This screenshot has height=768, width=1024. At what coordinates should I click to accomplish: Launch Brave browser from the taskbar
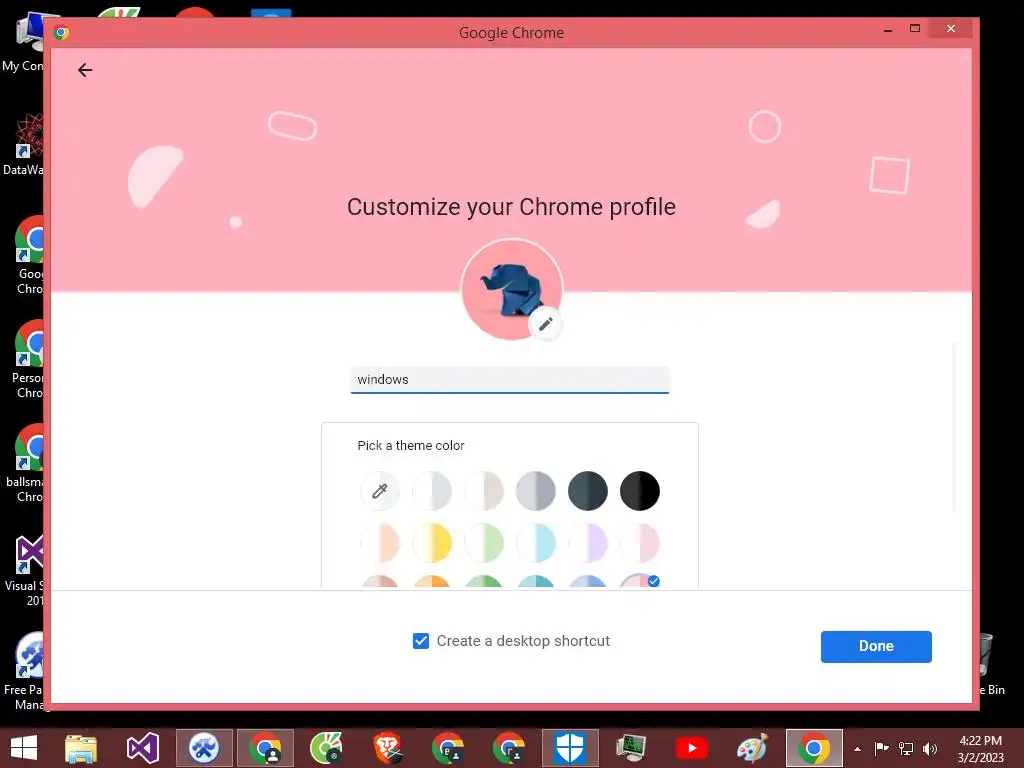[387, 748]
